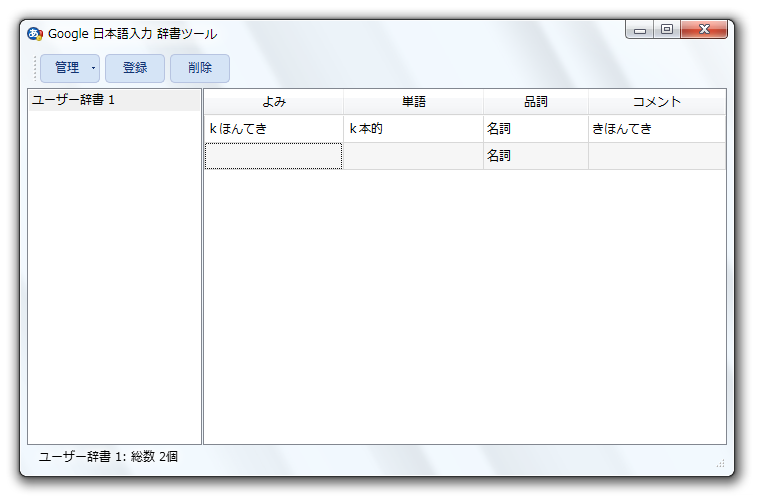Viewport: 758px width, 501px height.
Task: Click the 登録 button
Action: click(135, 68)
